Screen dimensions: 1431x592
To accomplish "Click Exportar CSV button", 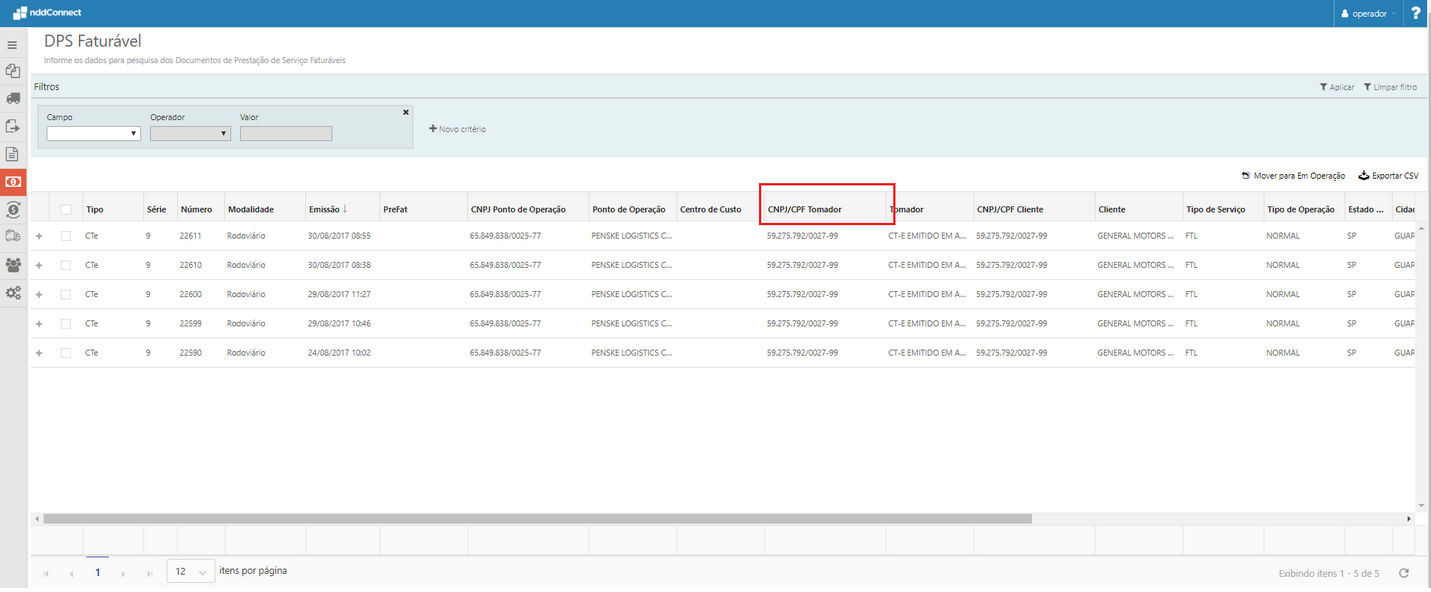I will point(1388,175).
